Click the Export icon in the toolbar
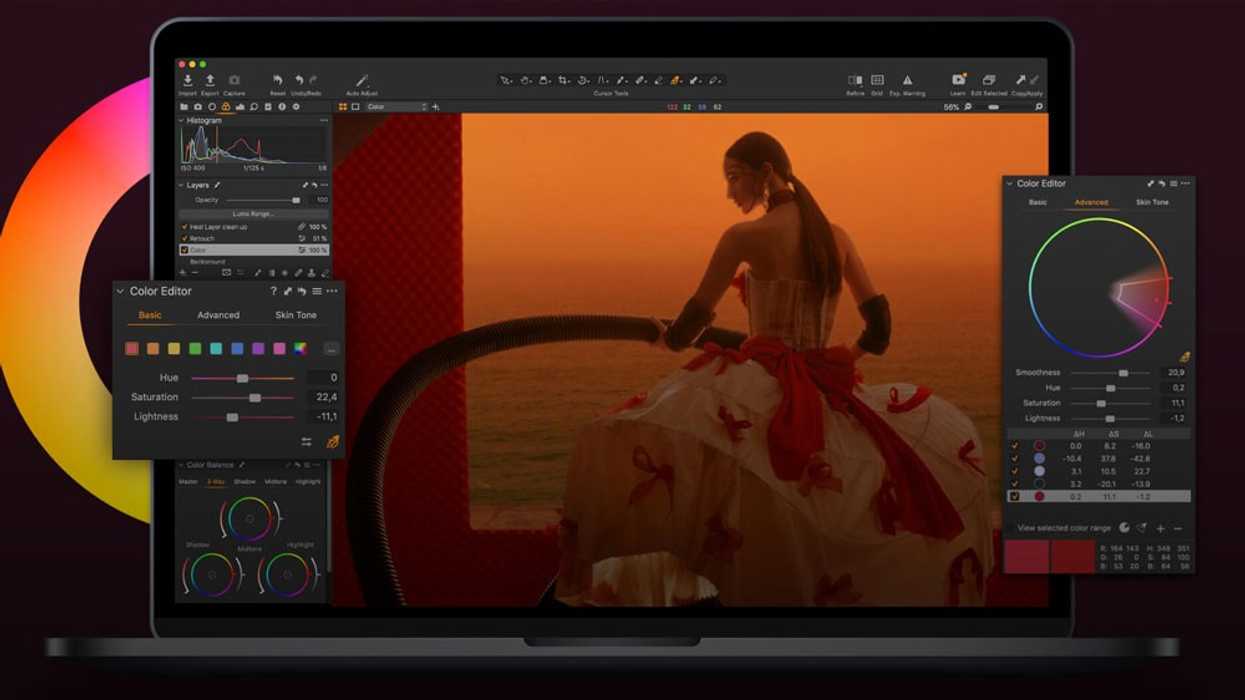 pyautogui.click(x=210, y=80)
